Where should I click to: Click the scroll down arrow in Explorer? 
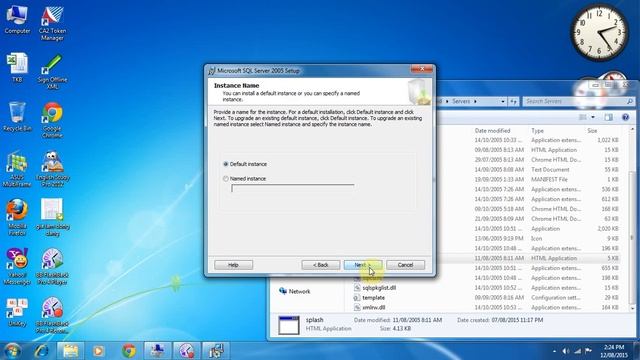coord(632,309)
